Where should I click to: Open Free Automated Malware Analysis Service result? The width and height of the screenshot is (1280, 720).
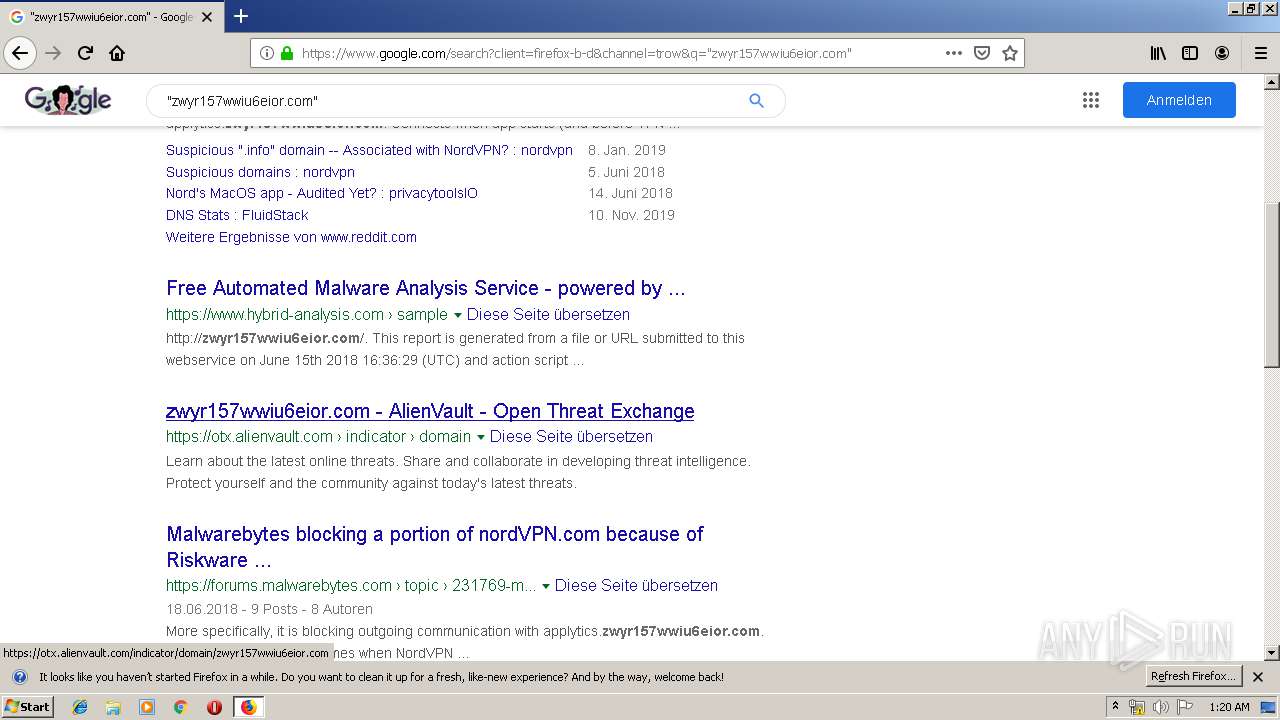tap(426, 288)
